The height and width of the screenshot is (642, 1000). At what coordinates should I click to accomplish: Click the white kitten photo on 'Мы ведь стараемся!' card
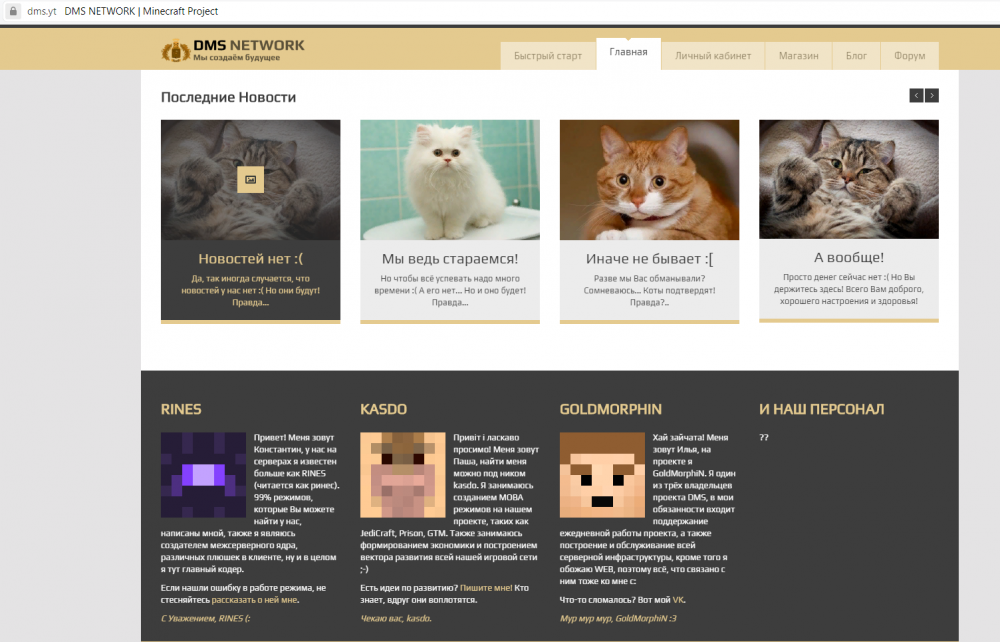coord(449,180)
